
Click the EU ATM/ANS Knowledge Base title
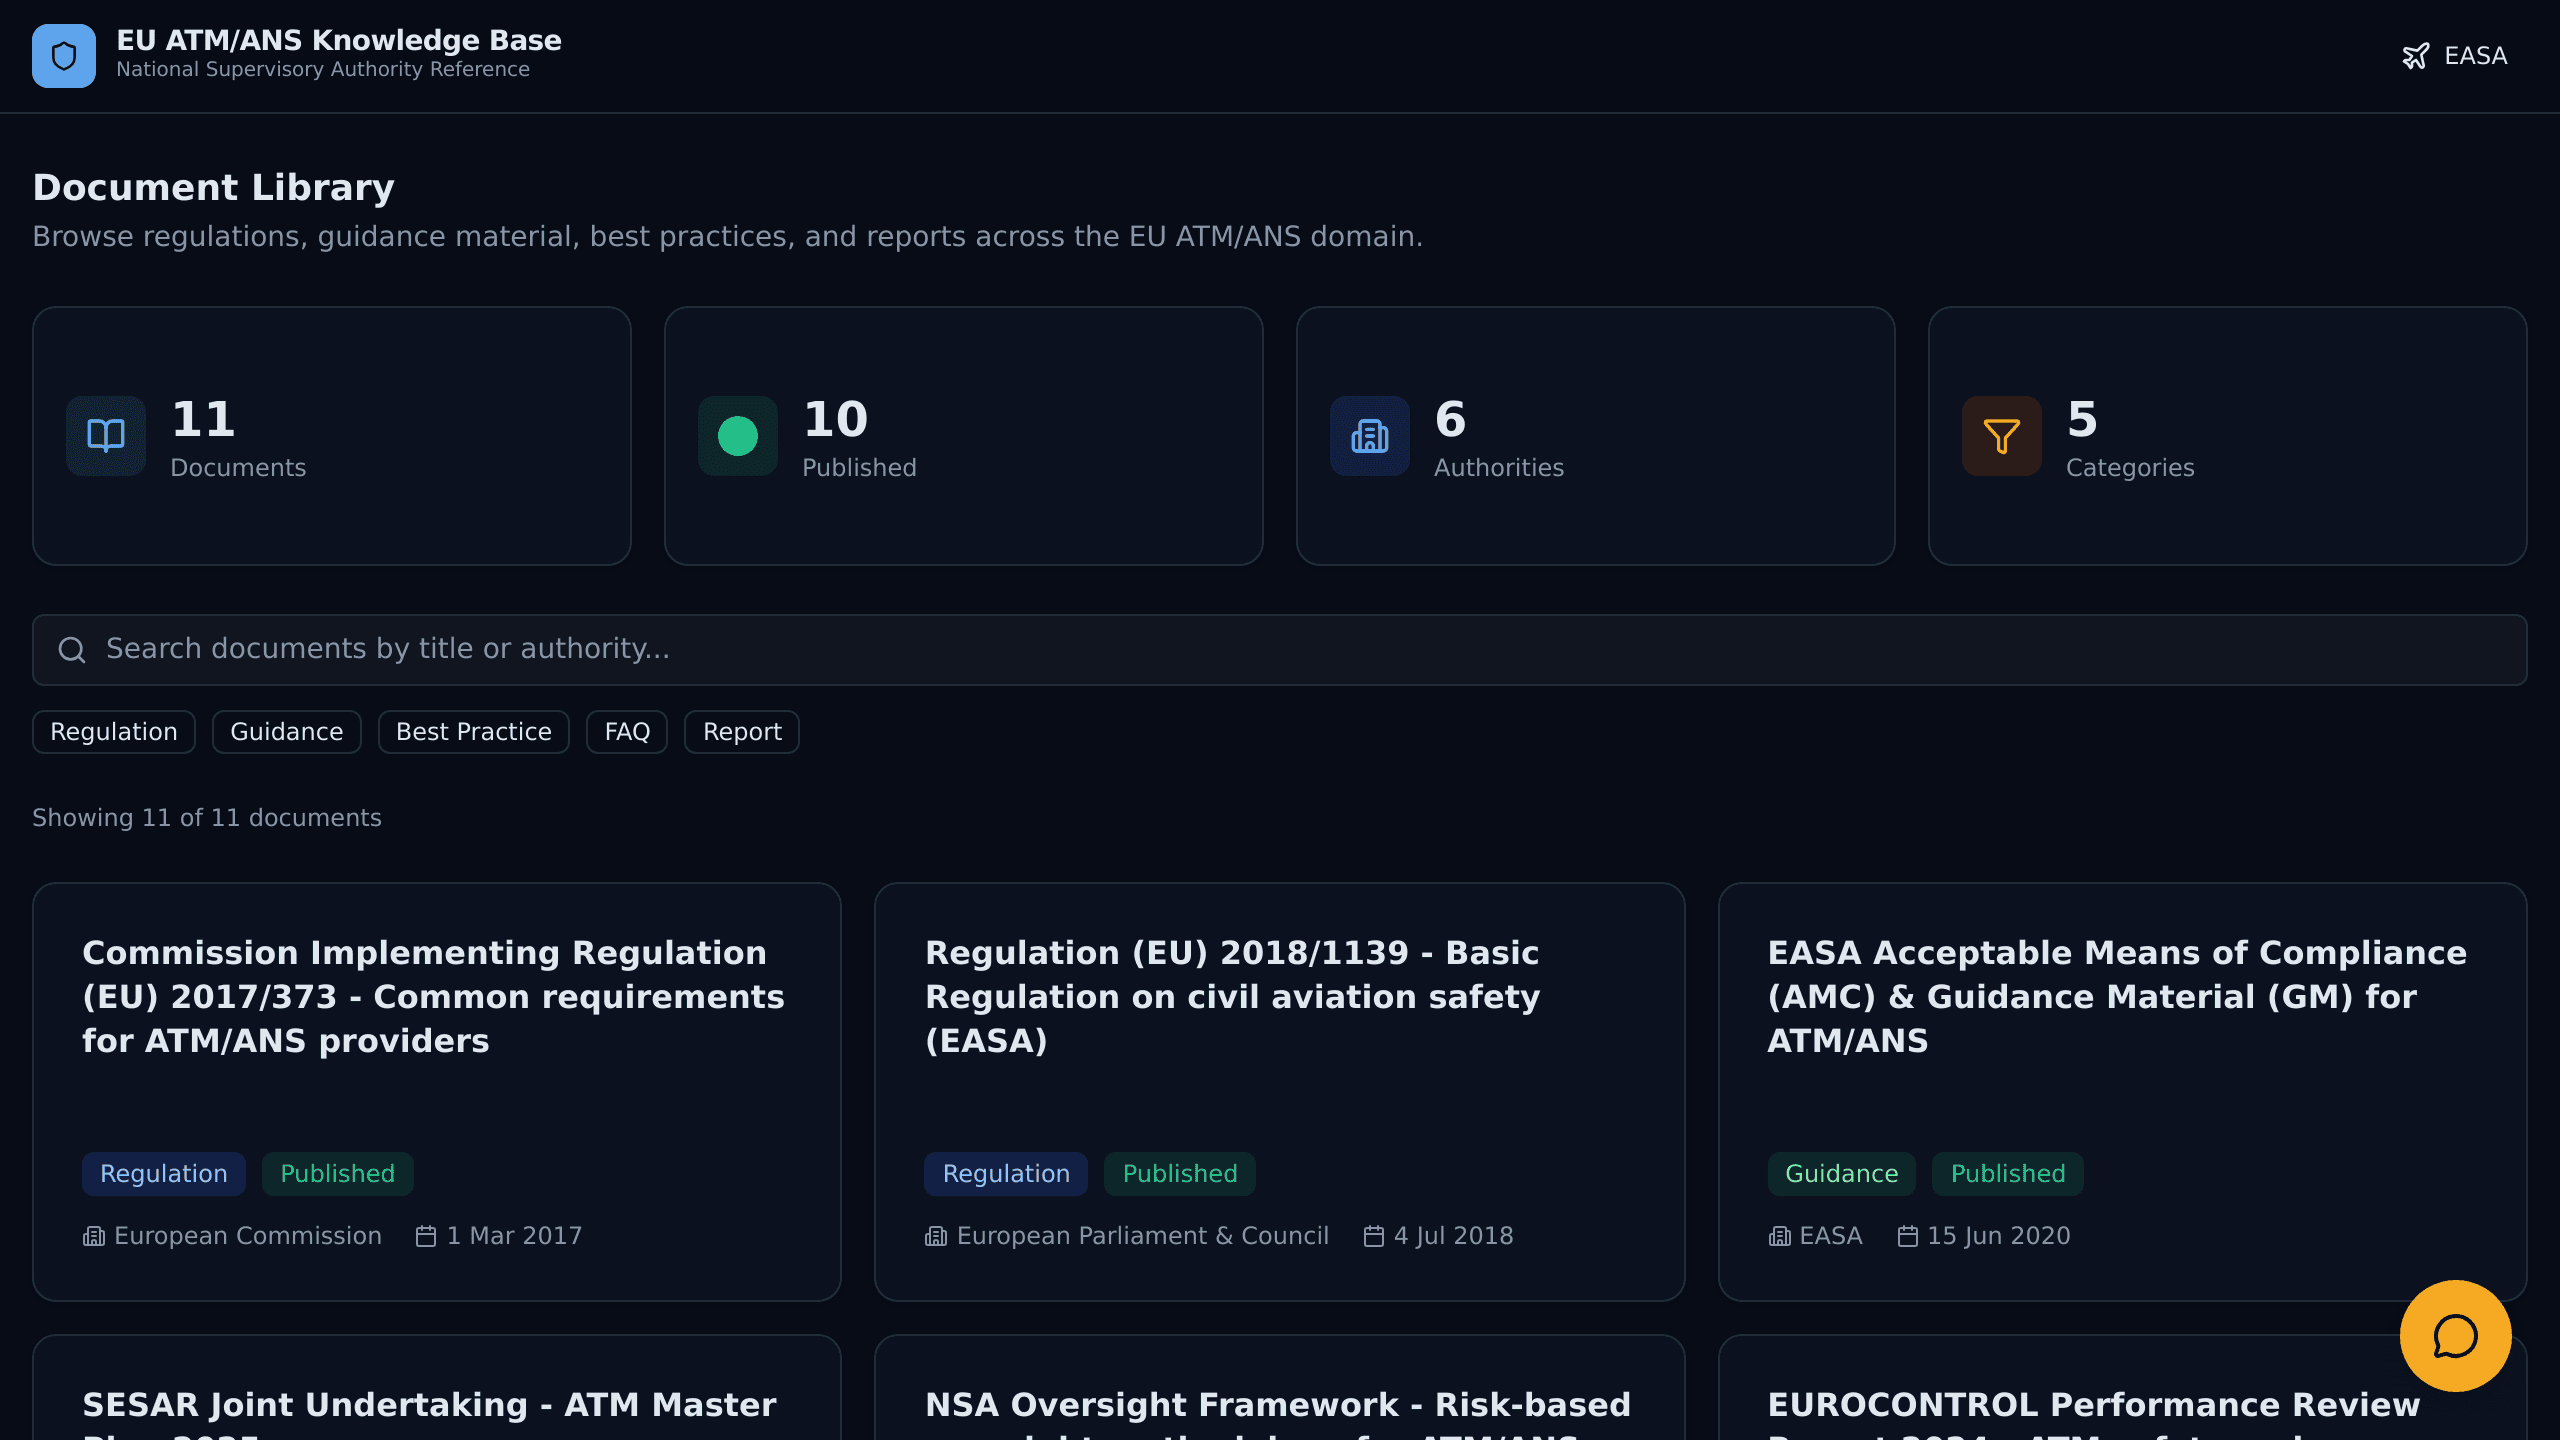[339, 40]
